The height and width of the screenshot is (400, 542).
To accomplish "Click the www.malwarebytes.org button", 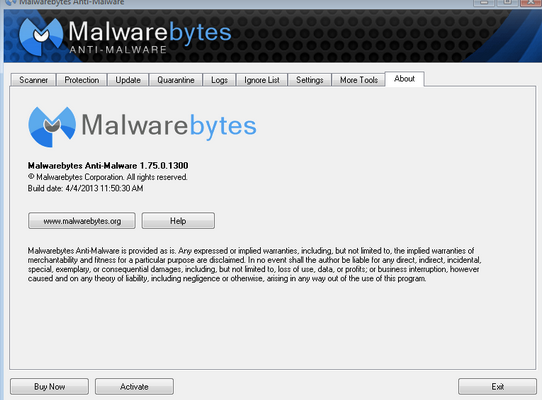I will [82, 221].
